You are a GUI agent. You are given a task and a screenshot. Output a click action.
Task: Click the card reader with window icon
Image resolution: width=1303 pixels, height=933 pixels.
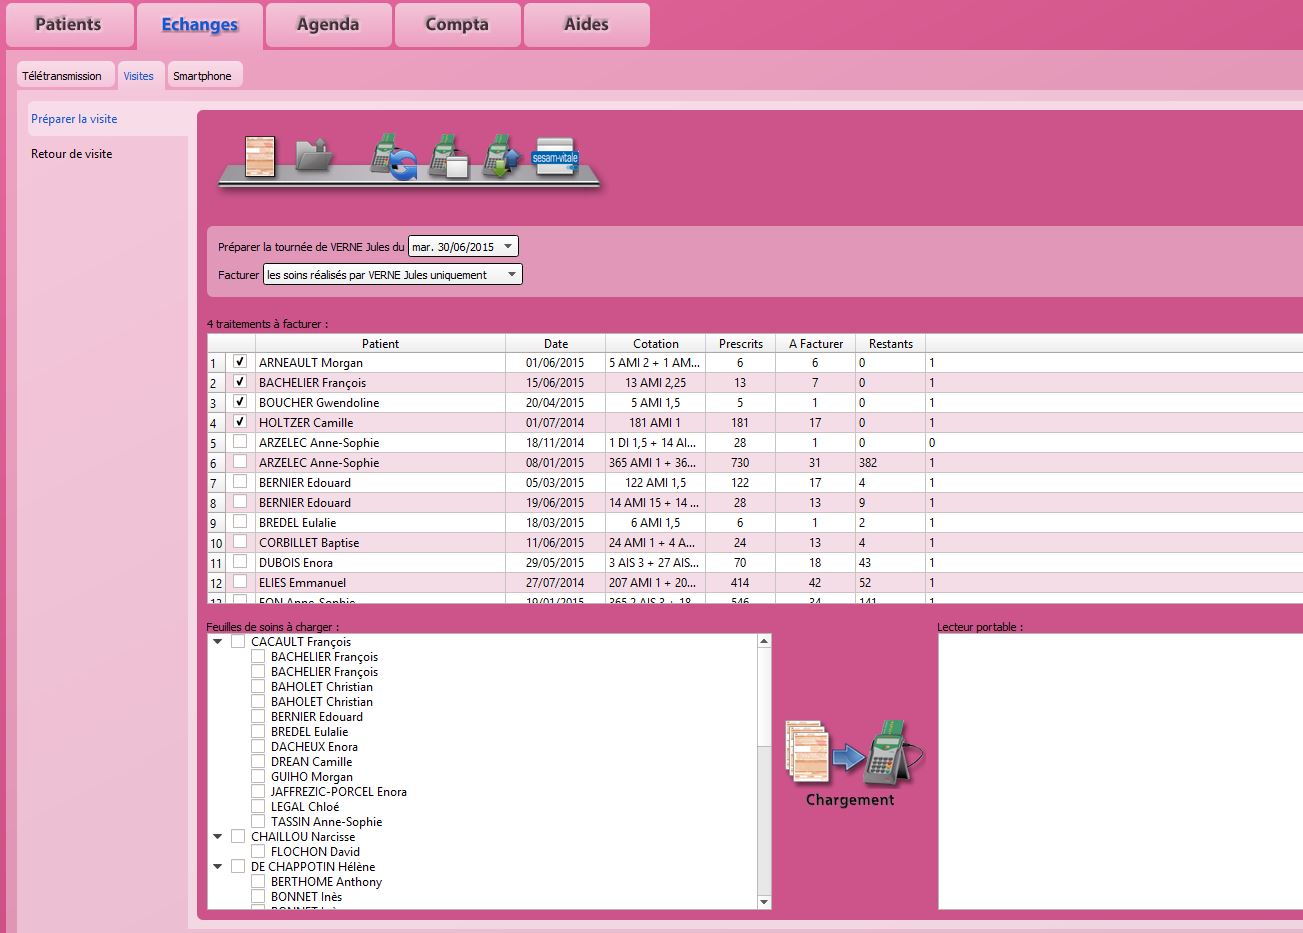tap(449, 156)
